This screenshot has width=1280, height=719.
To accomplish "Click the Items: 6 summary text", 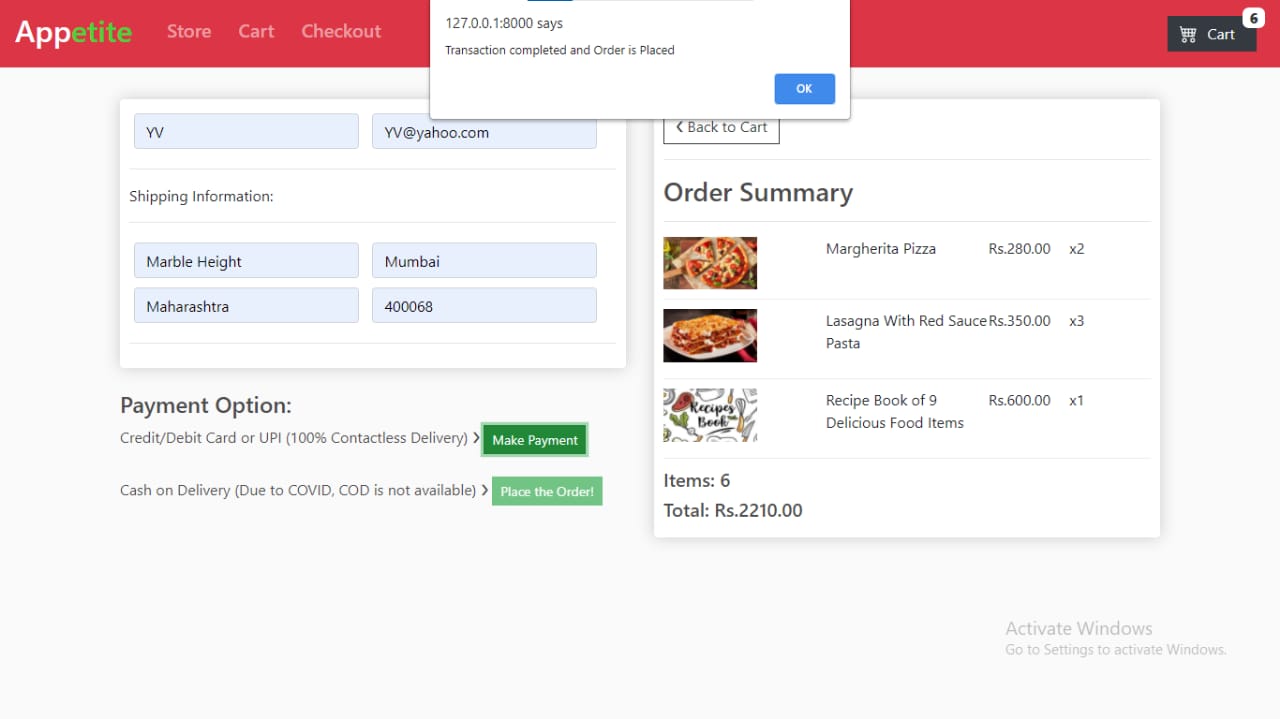I will tap(697, 480).
